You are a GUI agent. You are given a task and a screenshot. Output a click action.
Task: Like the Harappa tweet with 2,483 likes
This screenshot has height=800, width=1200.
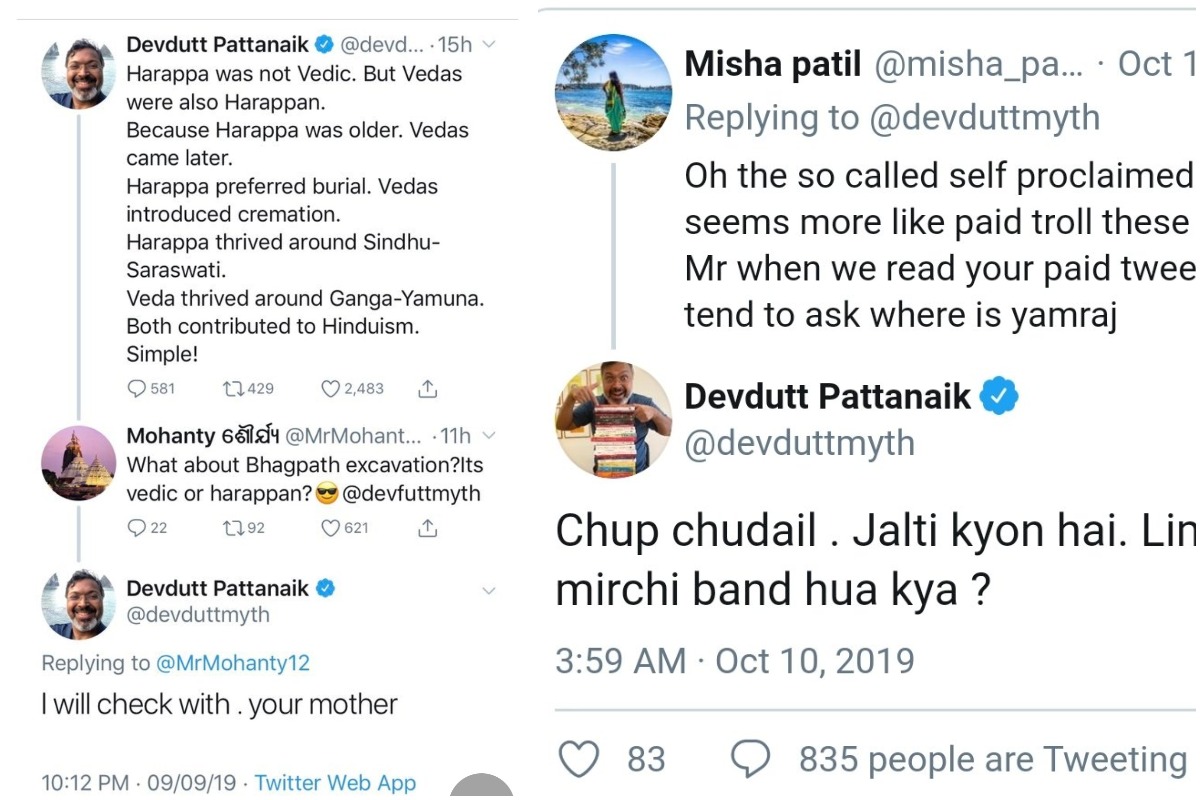pyautogui.click(x=331, y=388)
